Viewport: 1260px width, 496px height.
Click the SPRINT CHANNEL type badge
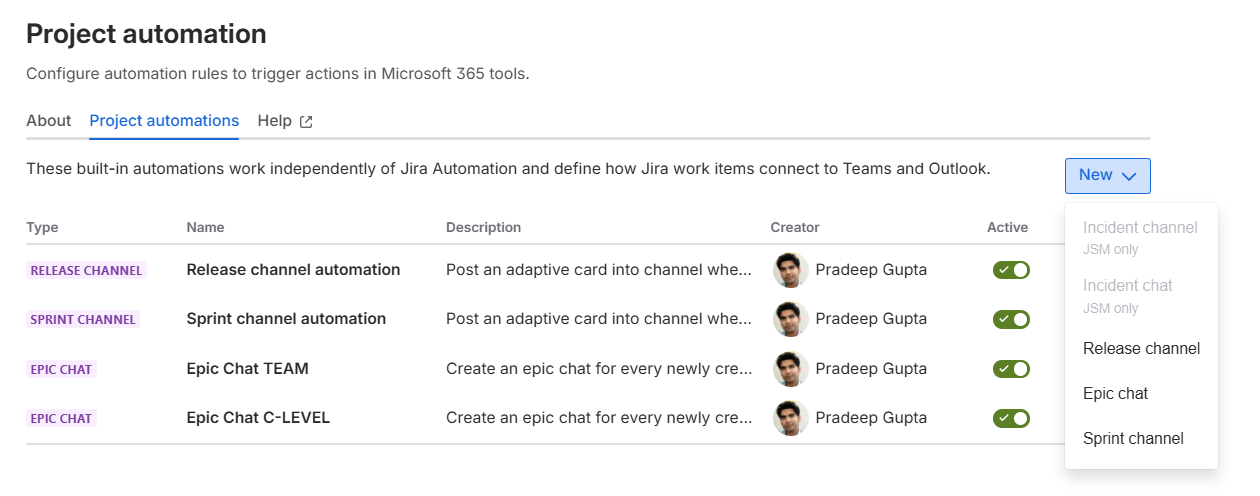pyautogui.click(x=82, y=319)
